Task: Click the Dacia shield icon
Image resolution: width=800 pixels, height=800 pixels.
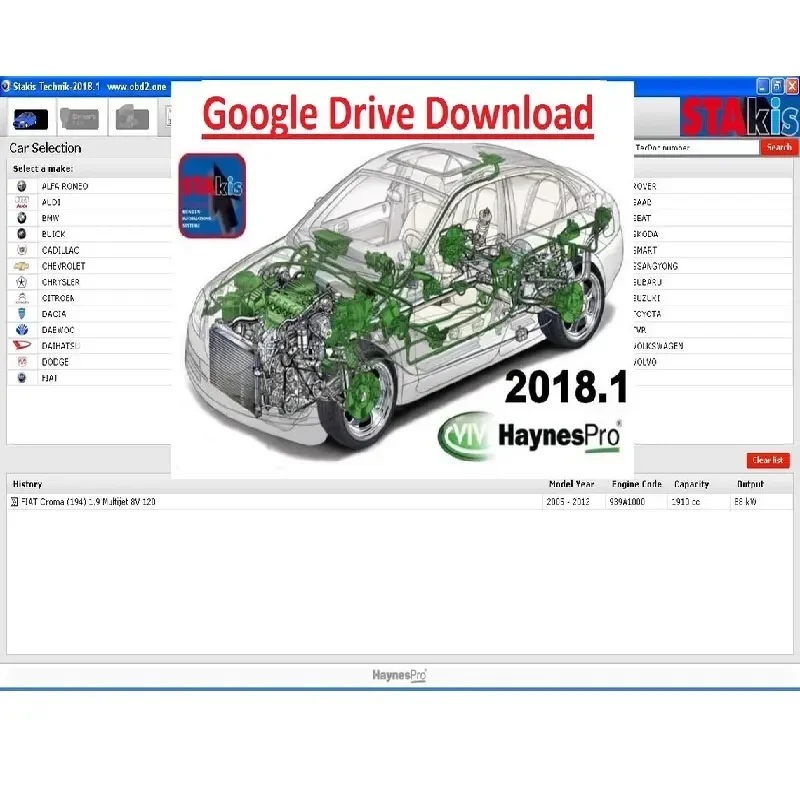Action: pyautogui.click(x=21, y=314)
